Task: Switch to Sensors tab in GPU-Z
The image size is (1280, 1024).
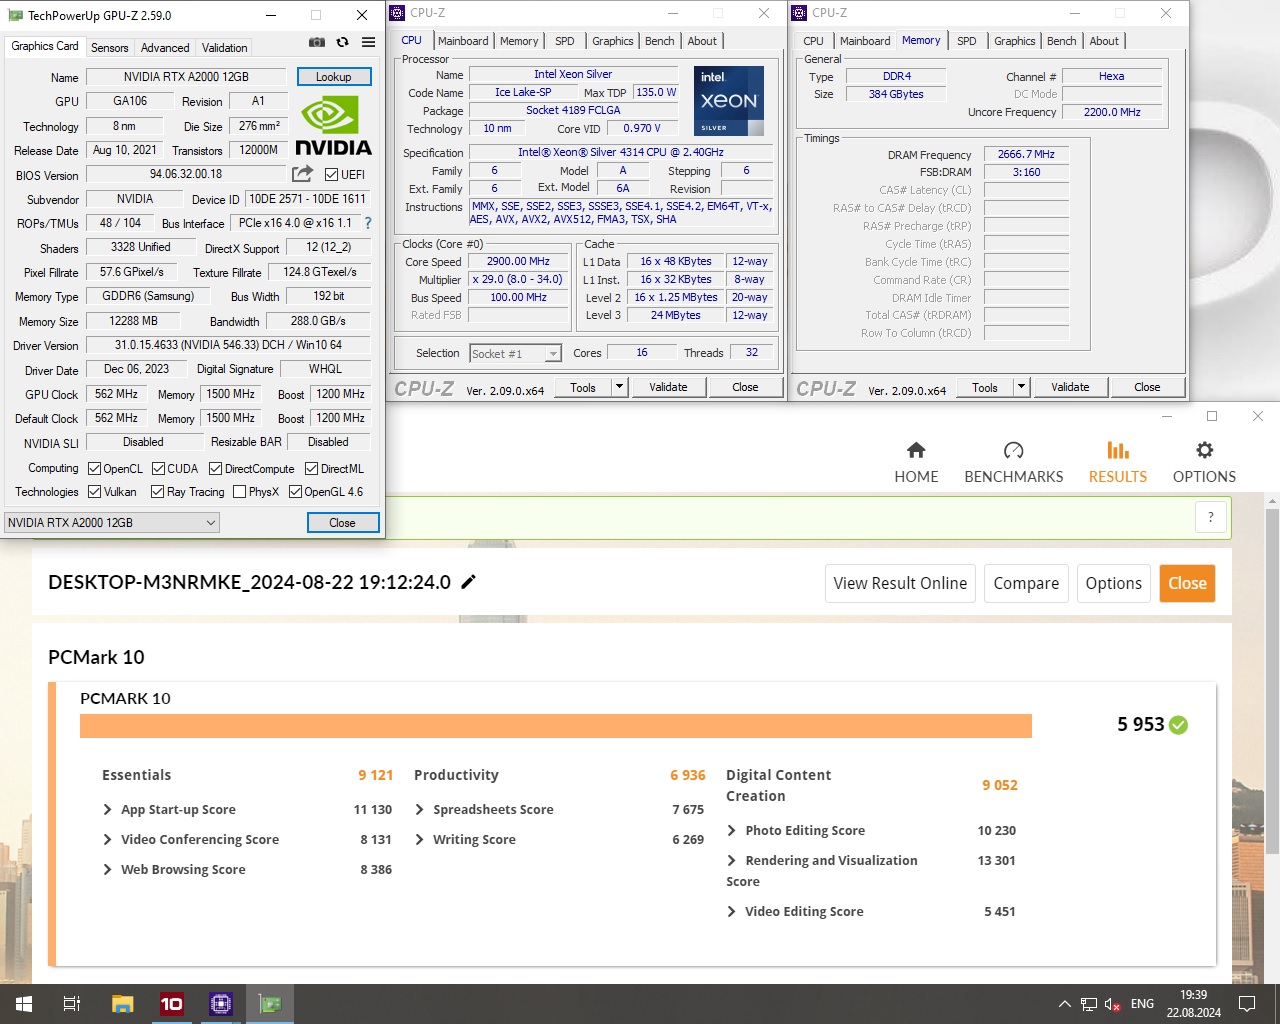Action: pyautogui.click(x=109, y=47)
